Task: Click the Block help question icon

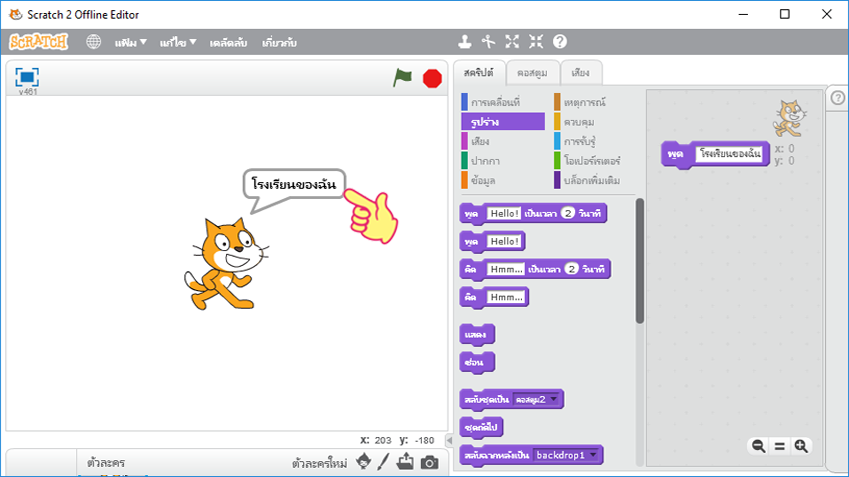Action: click(560, 42)
